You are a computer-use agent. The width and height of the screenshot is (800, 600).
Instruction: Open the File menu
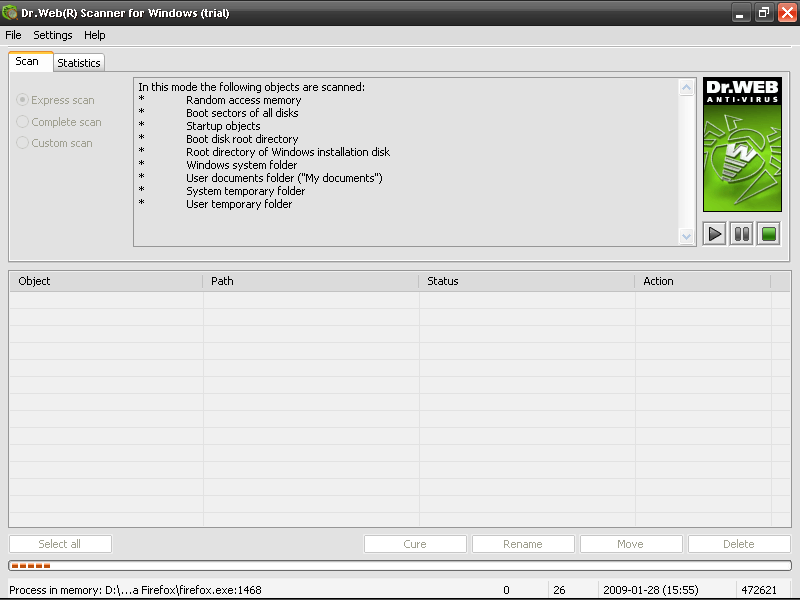[13, 35]
